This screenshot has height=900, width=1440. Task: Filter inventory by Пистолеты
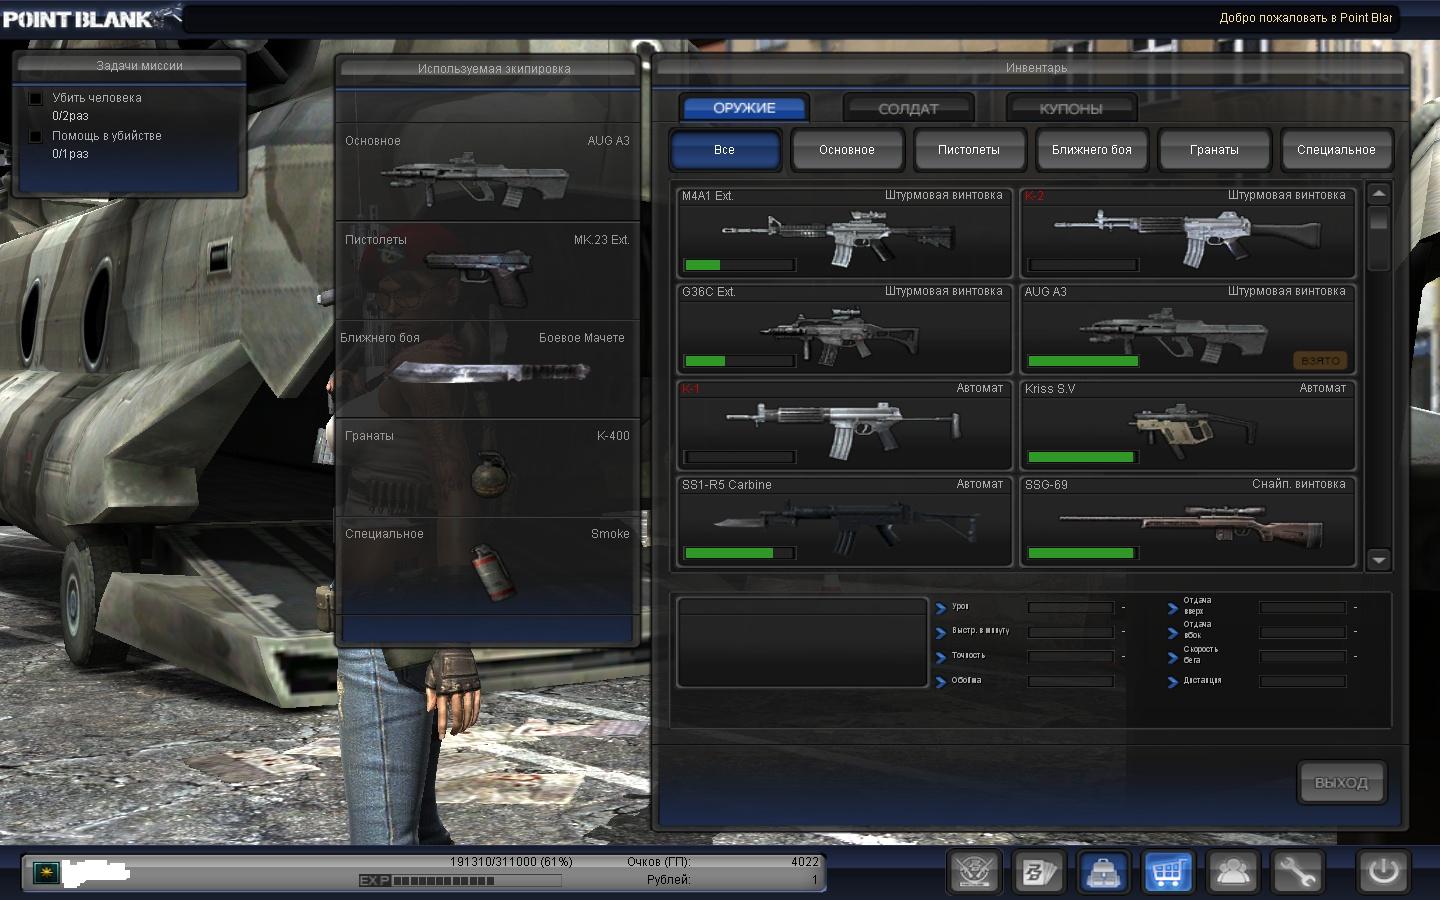[x=968, y=150]
